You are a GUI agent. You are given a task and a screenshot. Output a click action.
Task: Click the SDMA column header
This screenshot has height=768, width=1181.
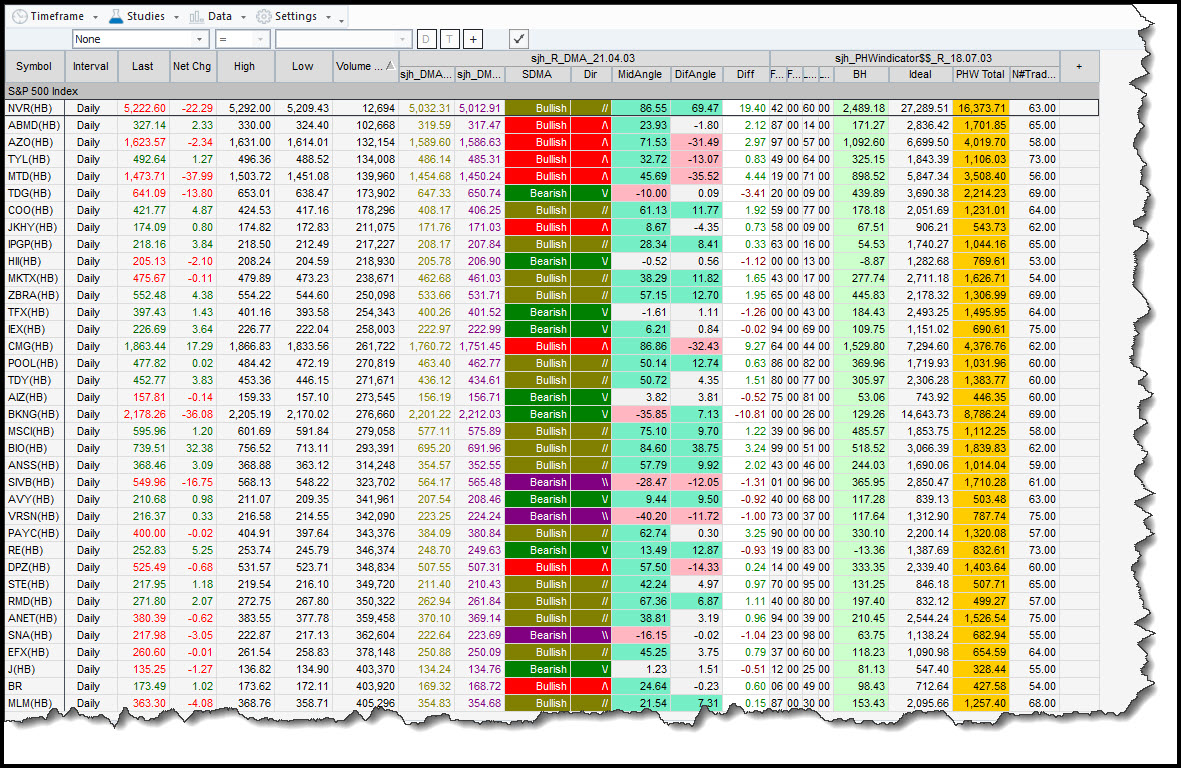click(537, 75)
